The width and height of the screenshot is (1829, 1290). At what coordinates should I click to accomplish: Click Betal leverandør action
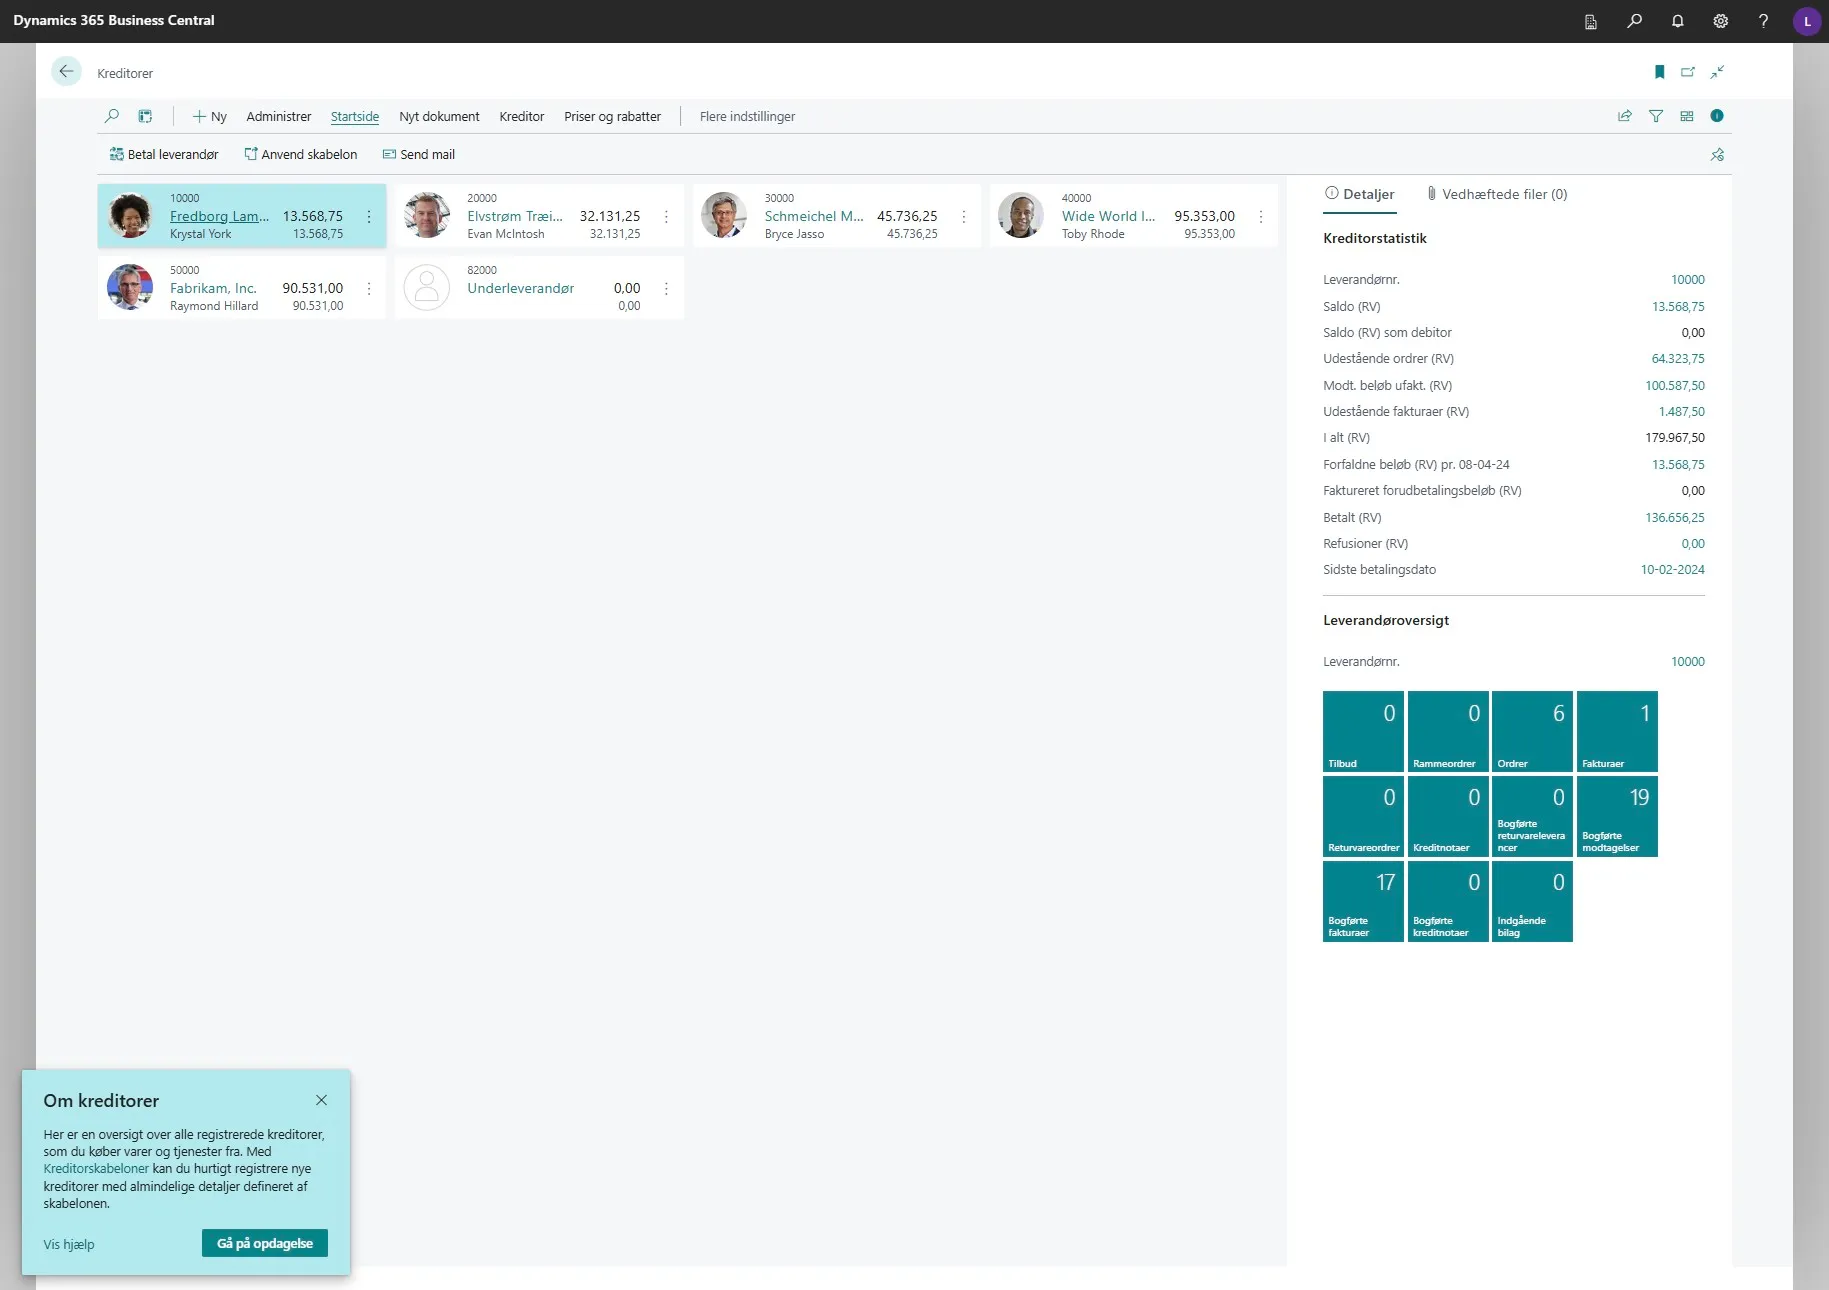pos(164,155)
